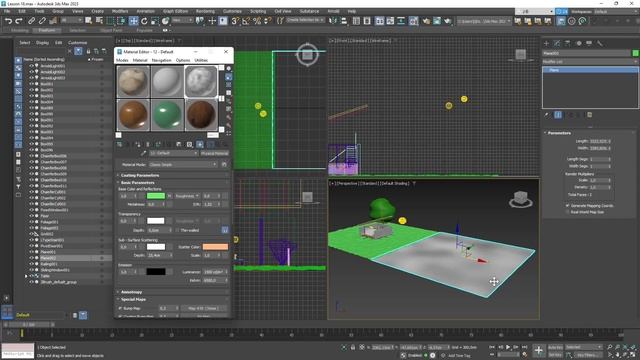Image resolution: width=640 pixels, height=360 pixels.
Task: Click the Undo icon in main toolbar
Action: [8, 21]
